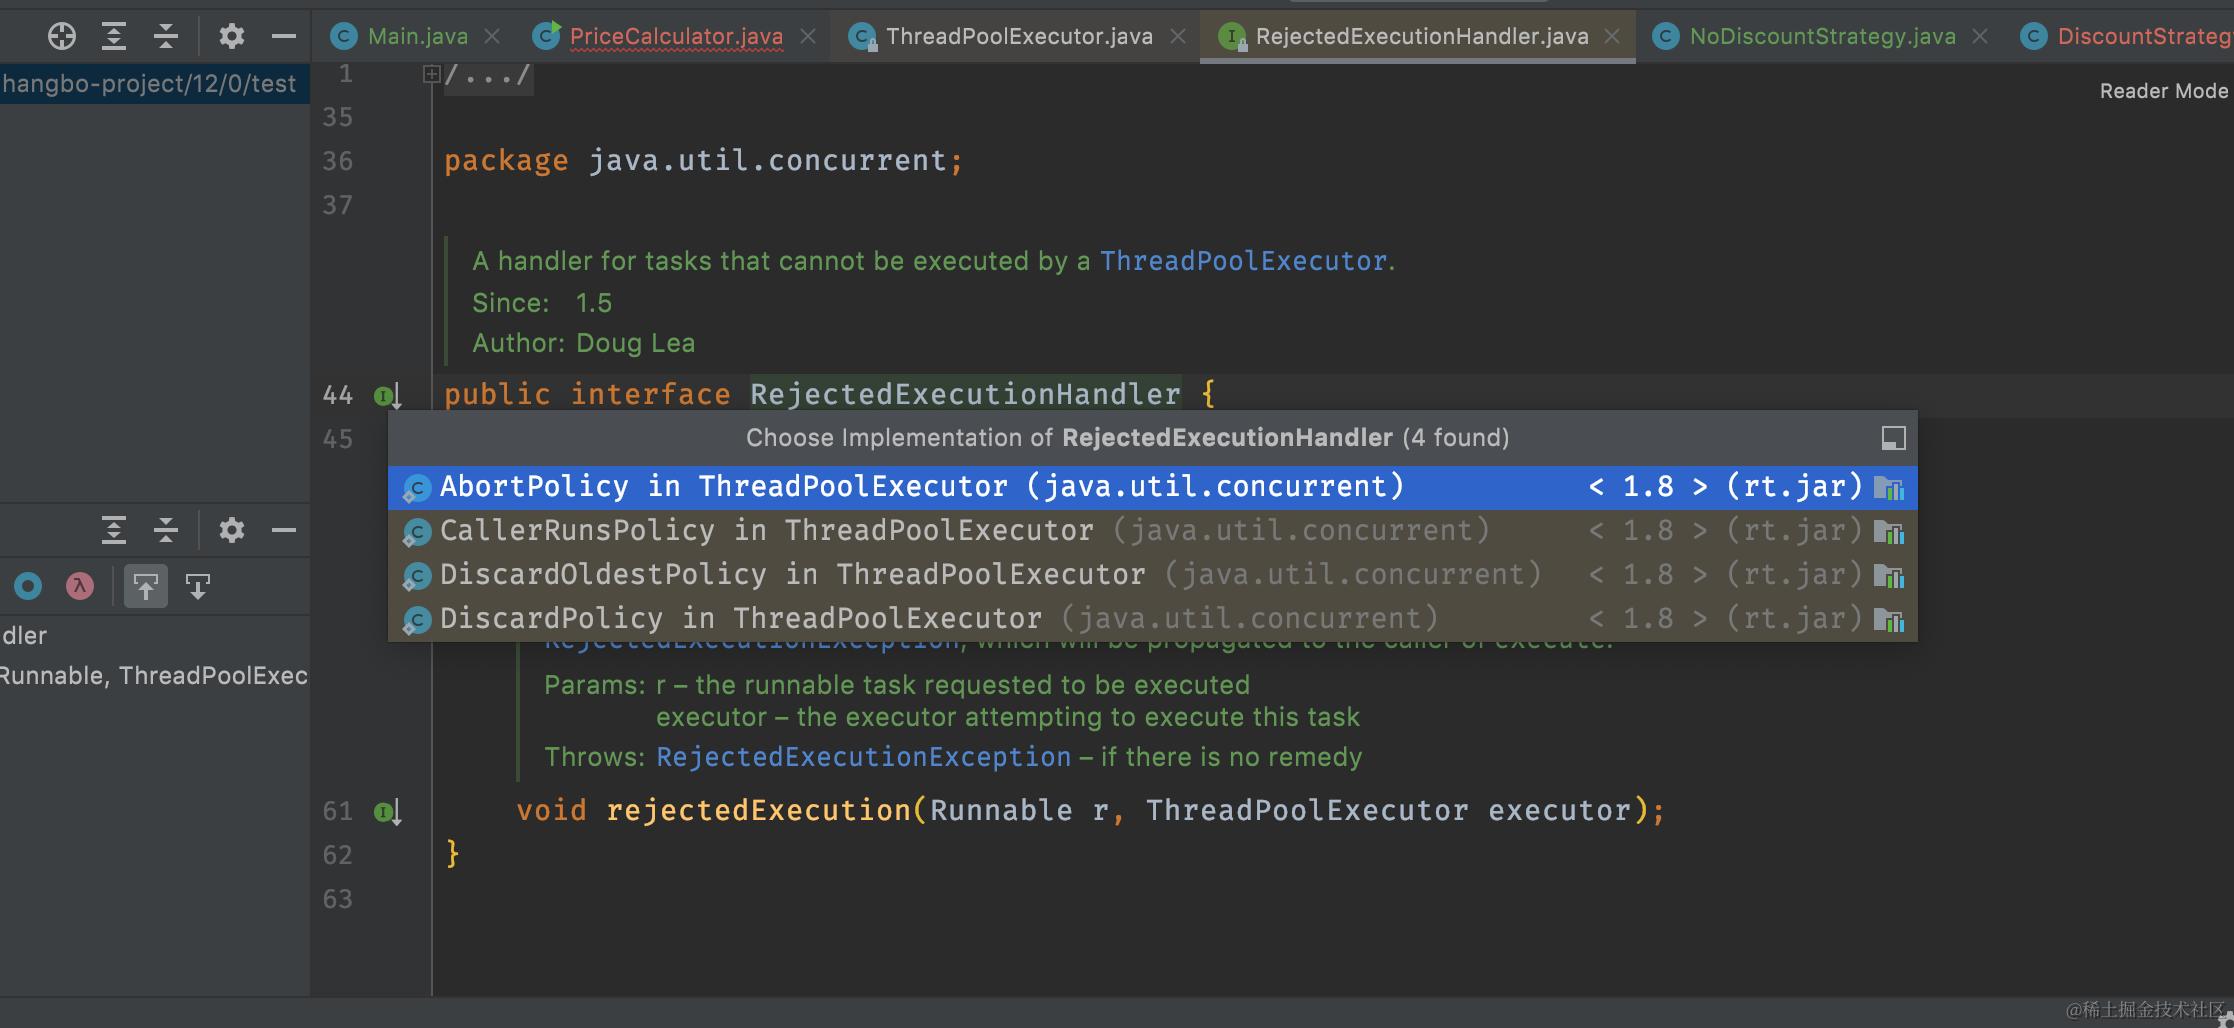Click the Main.java class file icon
Image resolution: width=2234 pixels, height=1028 pixels.
pos(344,37)
